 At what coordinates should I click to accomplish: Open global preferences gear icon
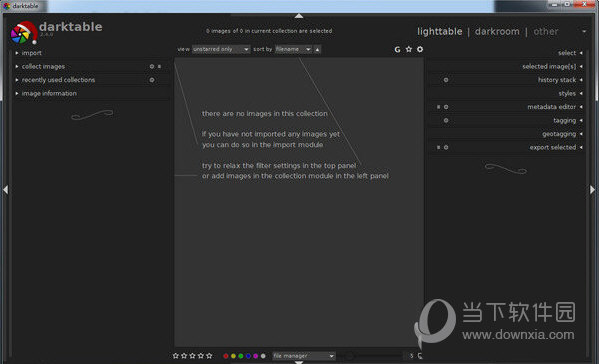tap(420, 49)
